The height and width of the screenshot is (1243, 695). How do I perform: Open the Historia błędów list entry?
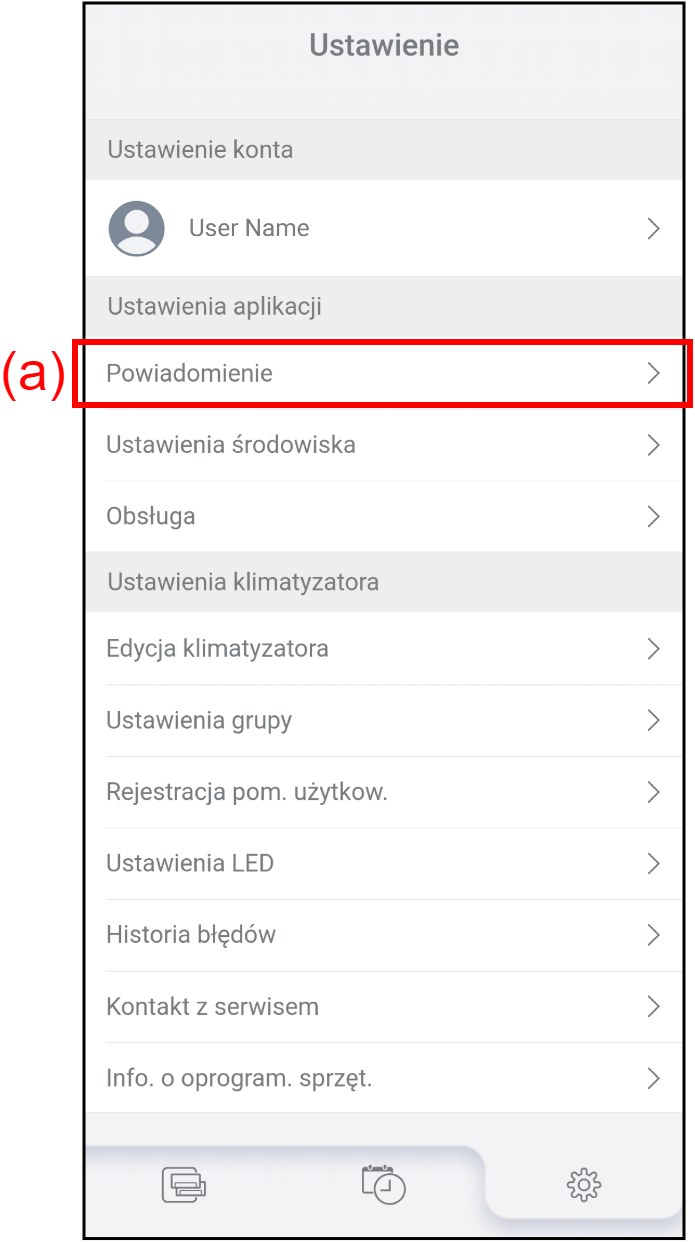click(x=191, y=935)
